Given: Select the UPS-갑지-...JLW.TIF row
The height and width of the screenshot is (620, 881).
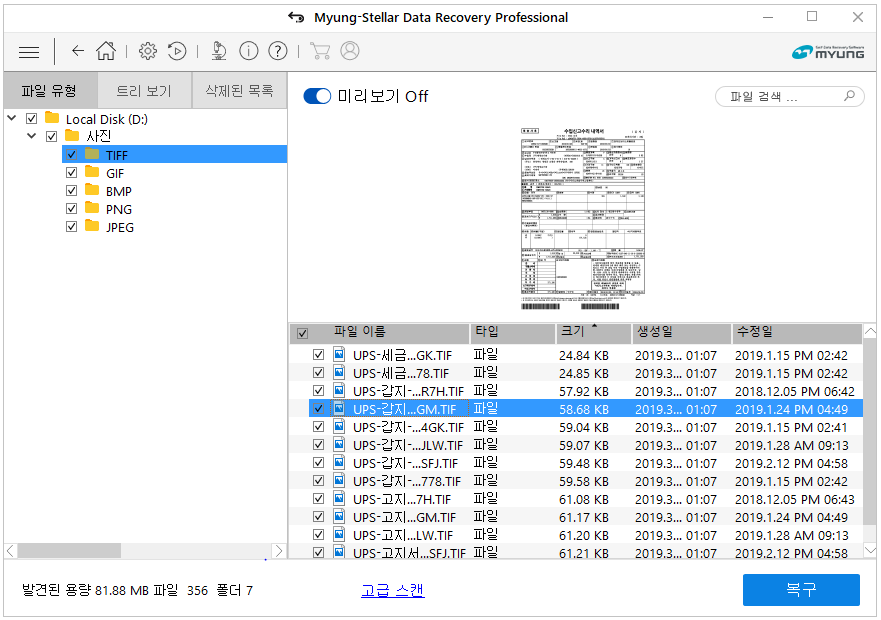Looking at the screenshot, I should click(x=576, y=445).
